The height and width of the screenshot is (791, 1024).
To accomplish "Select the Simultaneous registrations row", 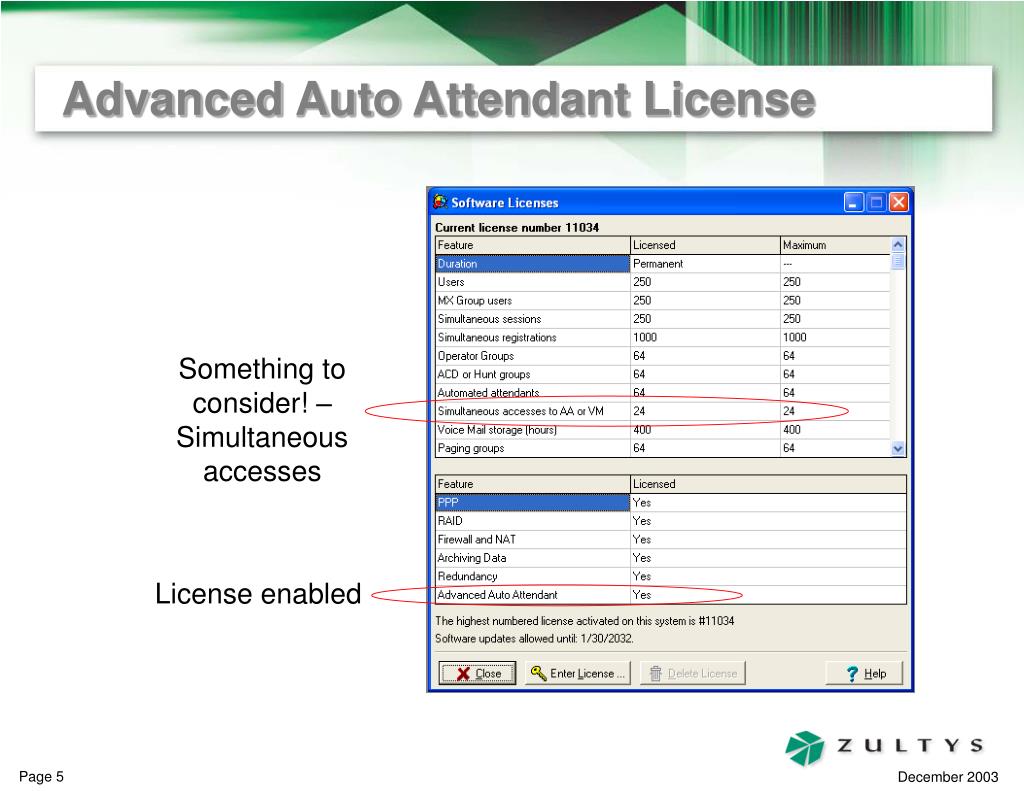I will 662,338.
